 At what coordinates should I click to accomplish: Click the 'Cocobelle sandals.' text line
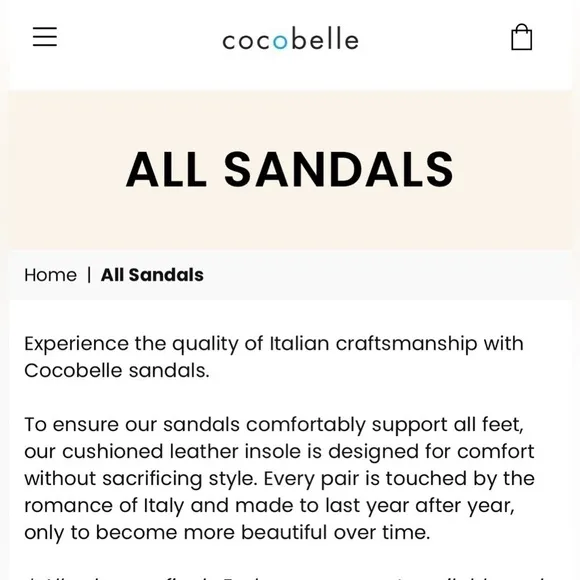(x=117, y=371)
